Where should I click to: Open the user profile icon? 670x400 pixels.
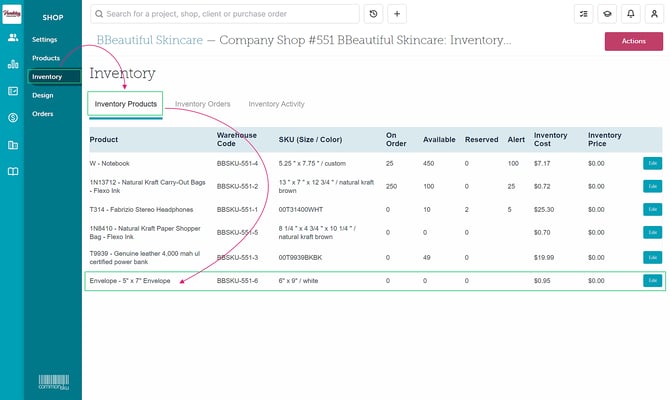pos(654,14)
